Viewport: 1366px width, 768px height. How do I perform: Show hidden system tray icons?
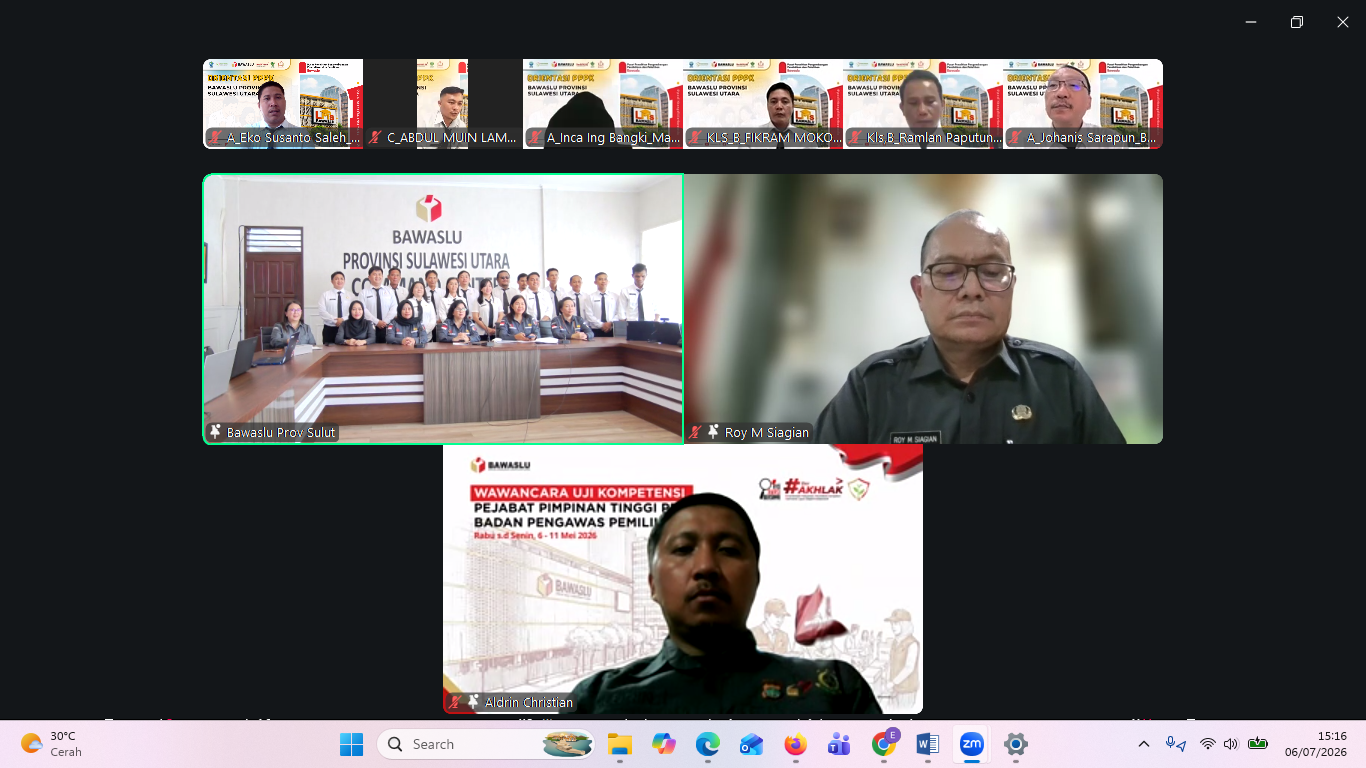(1144, 744)
